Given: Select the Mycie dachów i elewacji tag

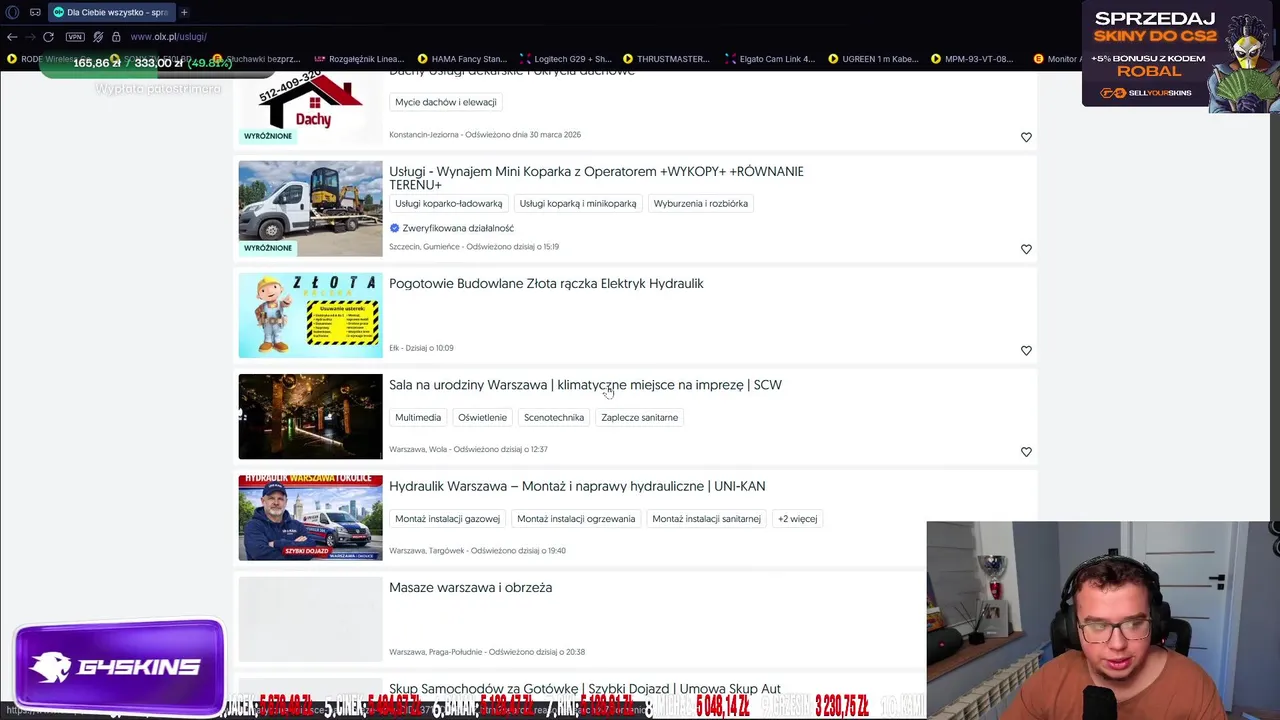Looking at the screenshot, I should tap(446, 102).
